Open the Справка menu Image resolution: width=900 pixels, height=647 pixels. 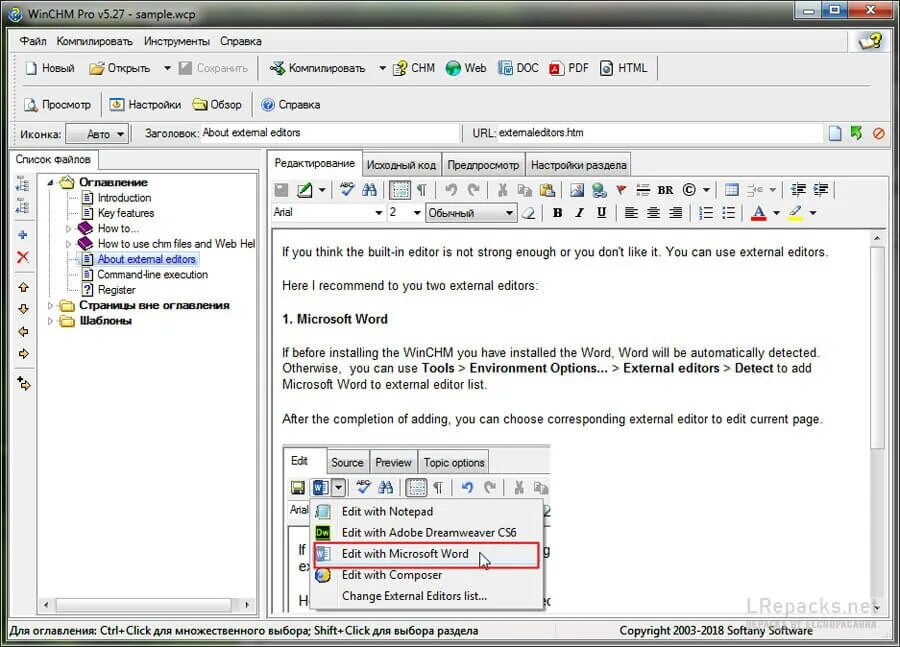(x=240, y=41)
